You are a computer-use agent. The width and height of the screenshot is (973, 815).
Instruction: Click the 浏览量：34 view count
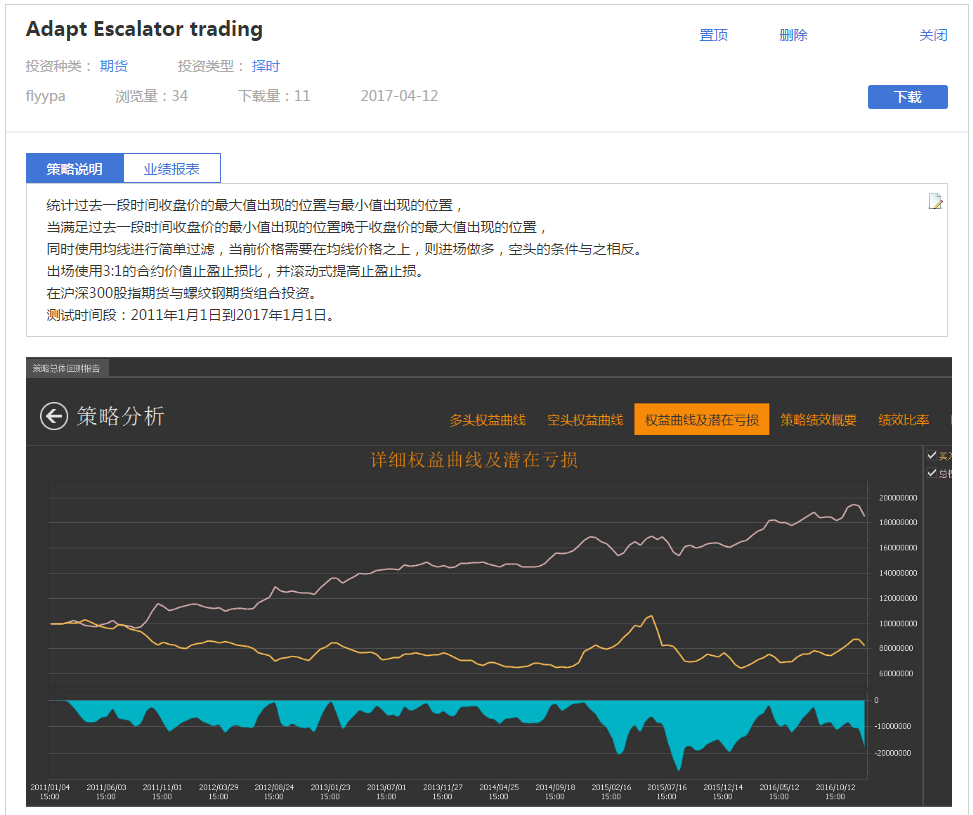[151, 96]
